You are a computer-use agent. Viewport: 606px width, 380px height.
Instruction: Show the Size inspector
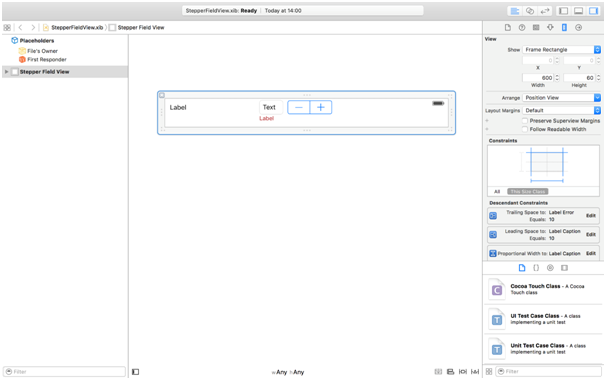[x=564, y=27]
